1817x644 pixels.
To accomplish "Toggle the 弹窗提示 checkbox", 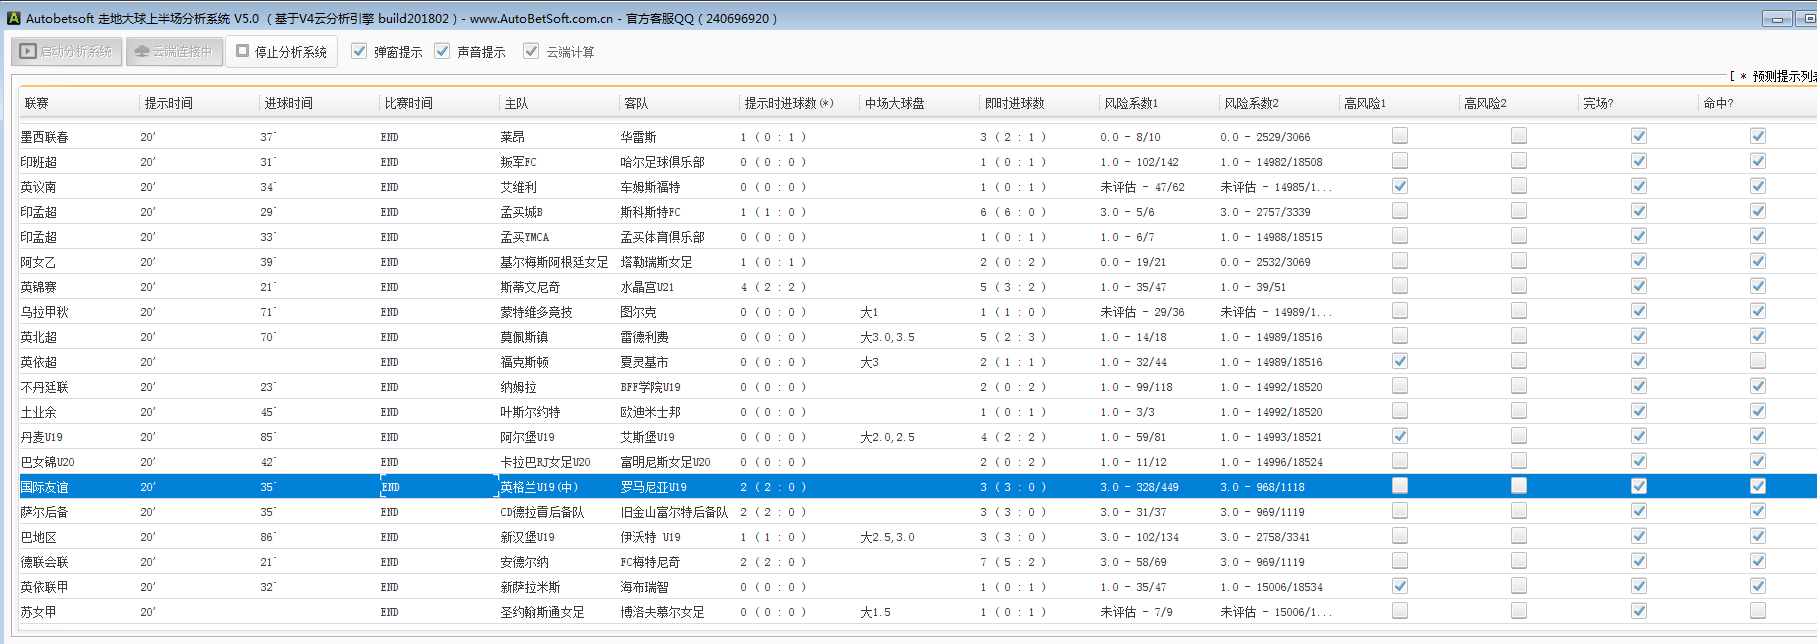I will (359, 51).
